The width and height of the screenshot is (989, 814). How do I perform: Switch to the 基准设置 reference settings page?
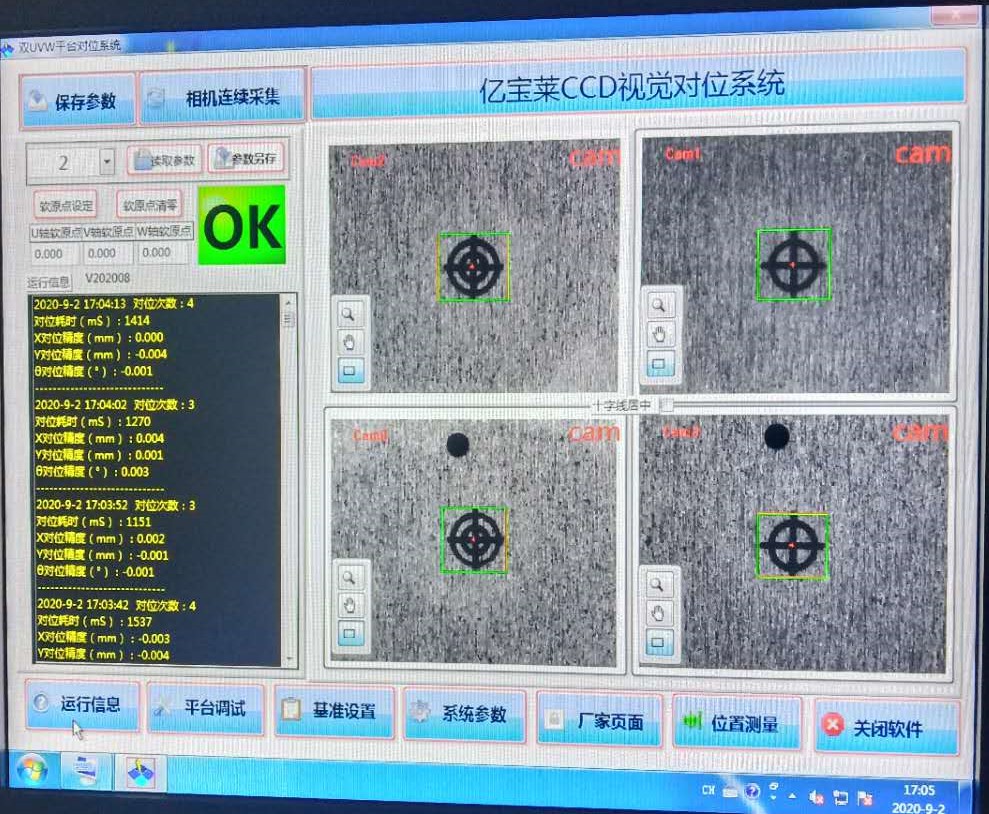click(334, 711)
